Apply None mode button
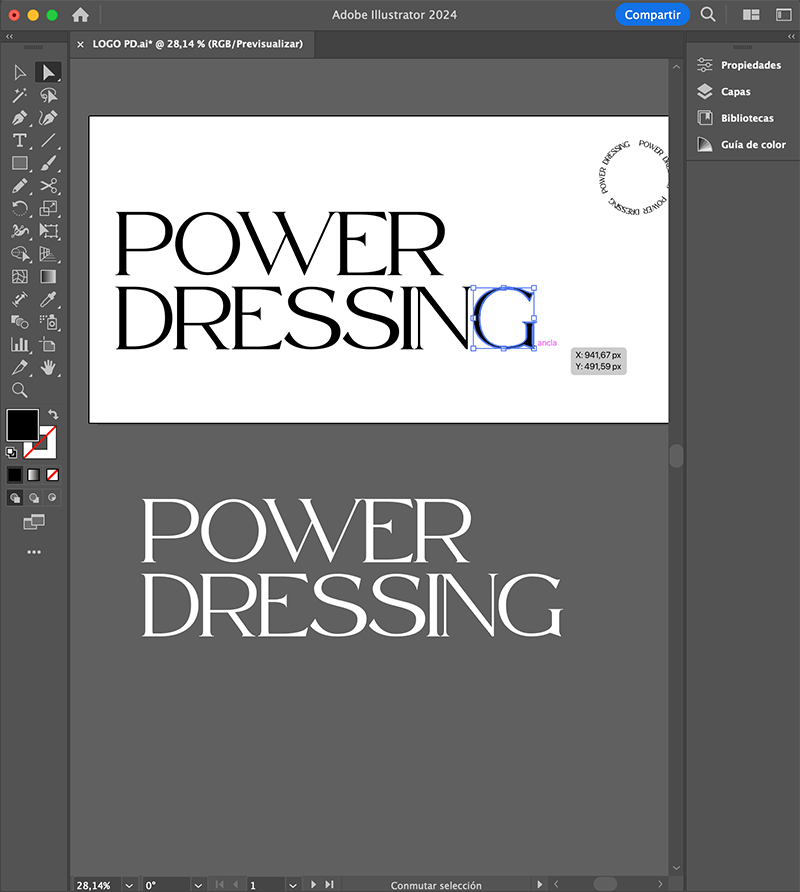Viewport: 800px width, 892px height. (x=52, y=474)
